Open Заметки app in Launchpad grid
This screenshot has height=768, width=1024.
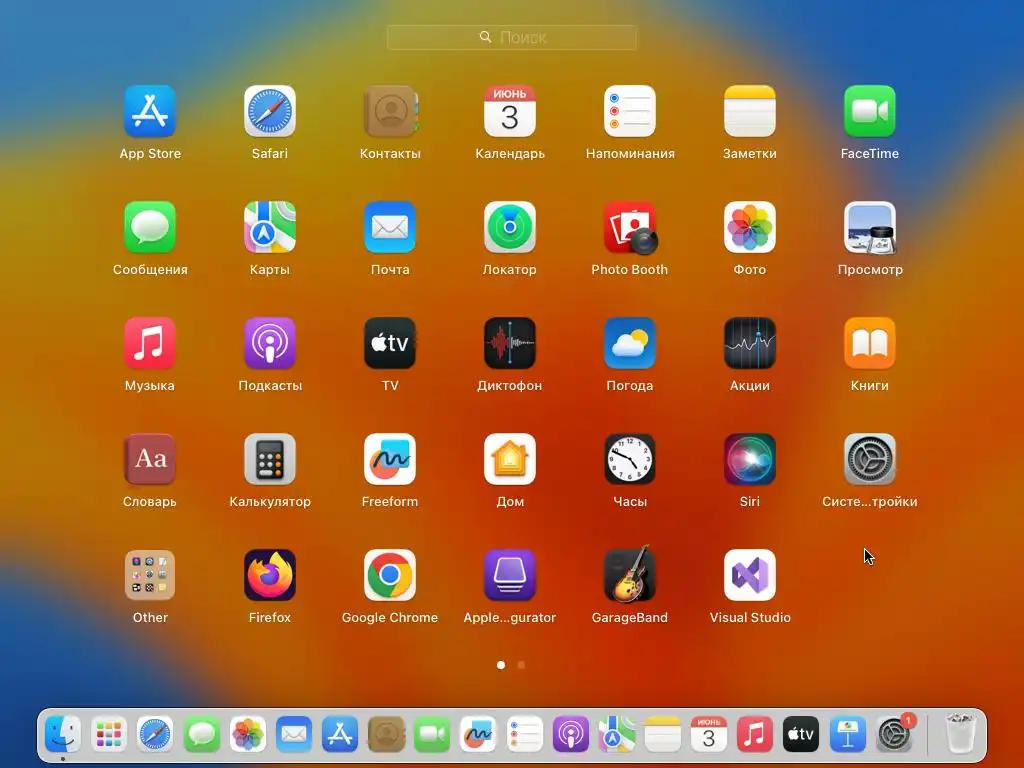coord(750,111)
